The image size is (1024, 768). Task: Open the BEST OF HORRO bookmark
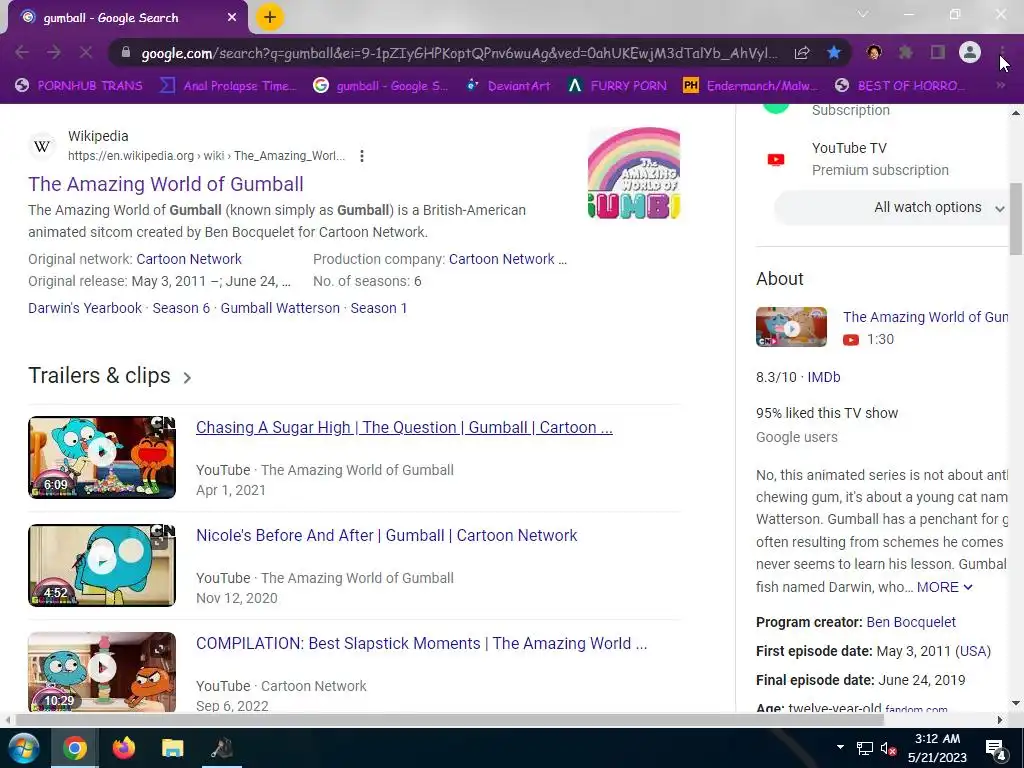coord(901,86)
